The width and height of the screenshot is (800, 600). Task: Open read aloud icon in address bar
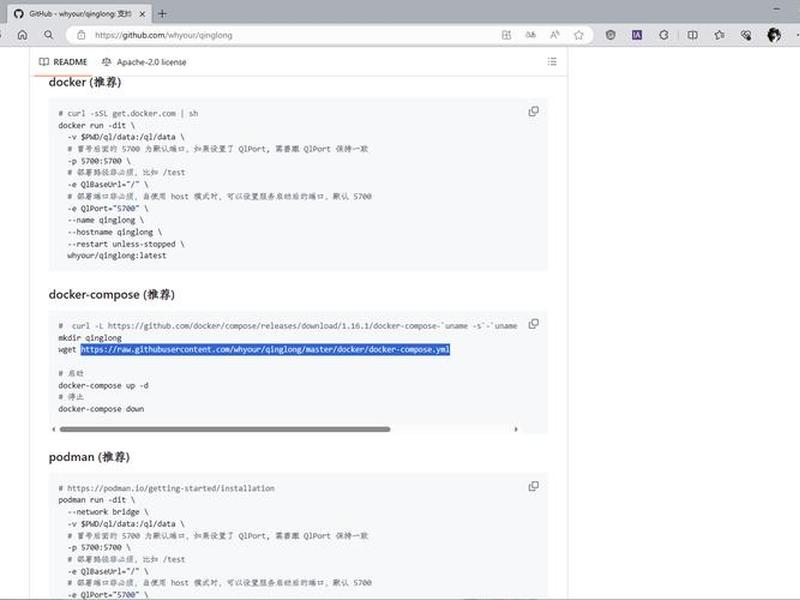point(555,35)
